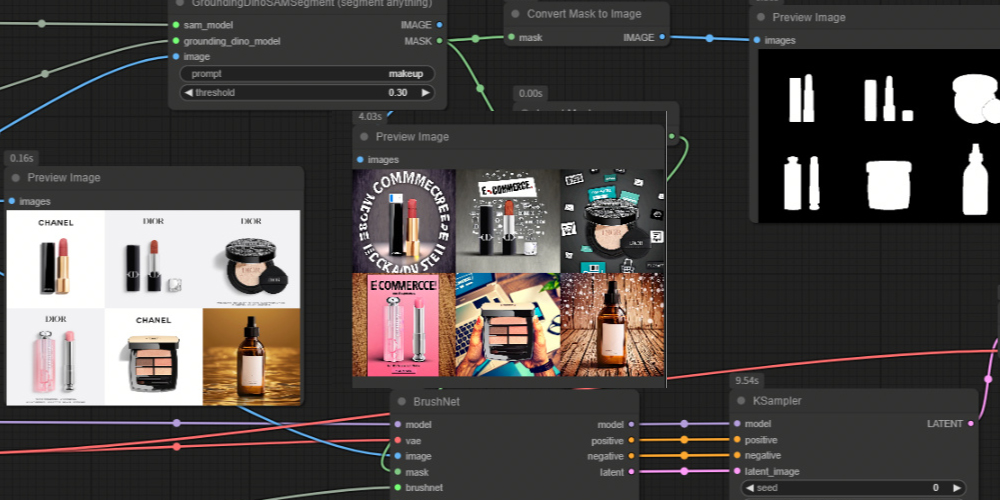Select the amber dropper bottle on gold thumbnail
This screenshot has height=500, width=1000.
coord(251,357)
